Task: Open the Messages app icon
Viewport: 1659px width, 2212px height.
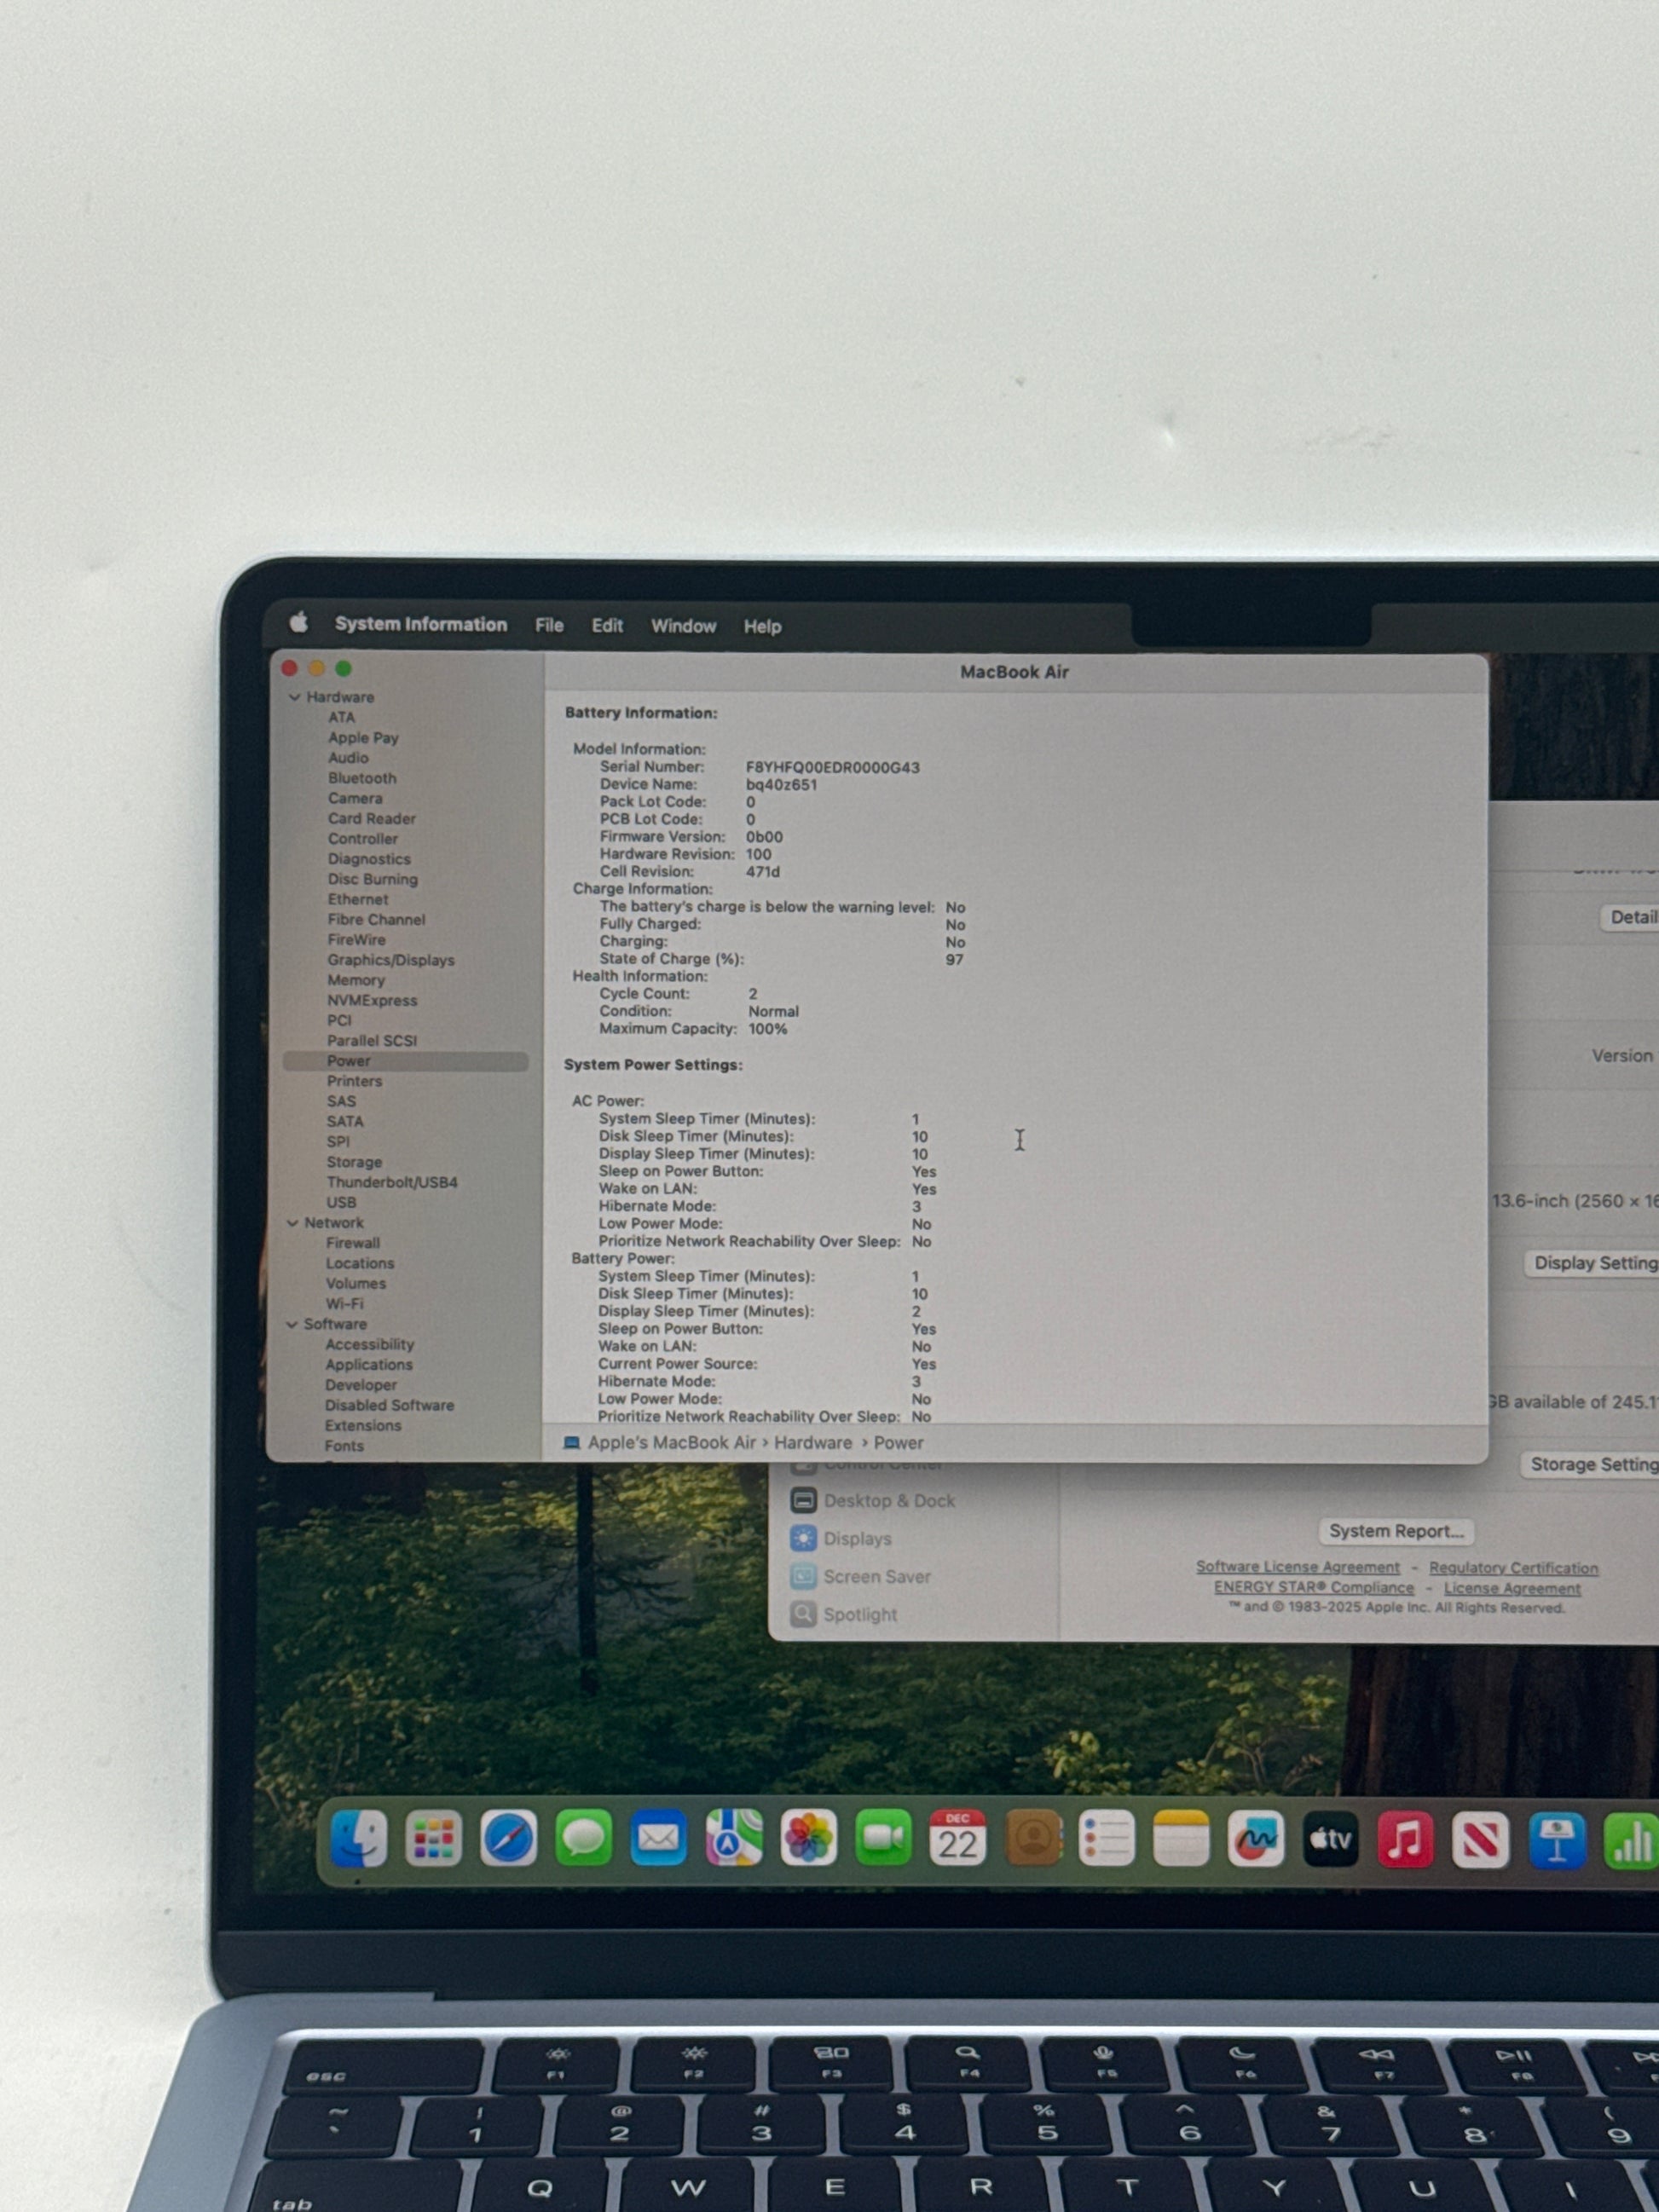Action: point(583,1838)
